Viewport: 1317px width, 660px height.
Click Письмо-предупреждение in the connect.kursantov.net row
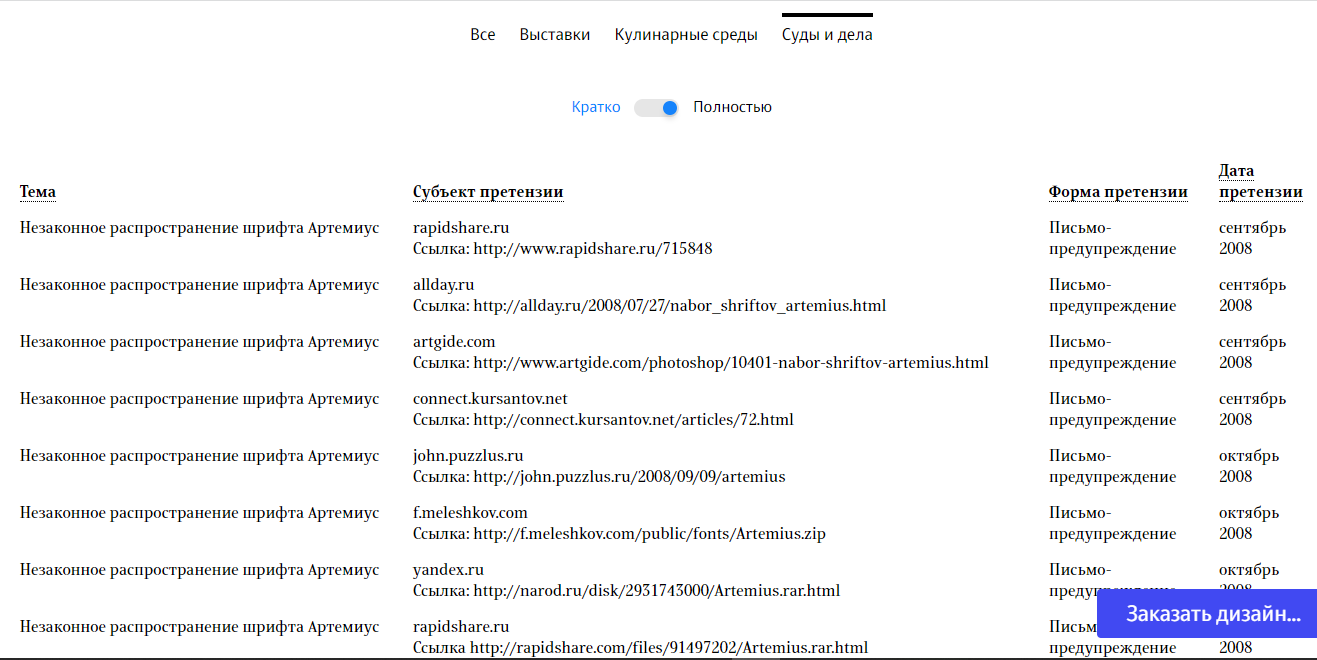pyautogui.click(x=1112, y=409)
